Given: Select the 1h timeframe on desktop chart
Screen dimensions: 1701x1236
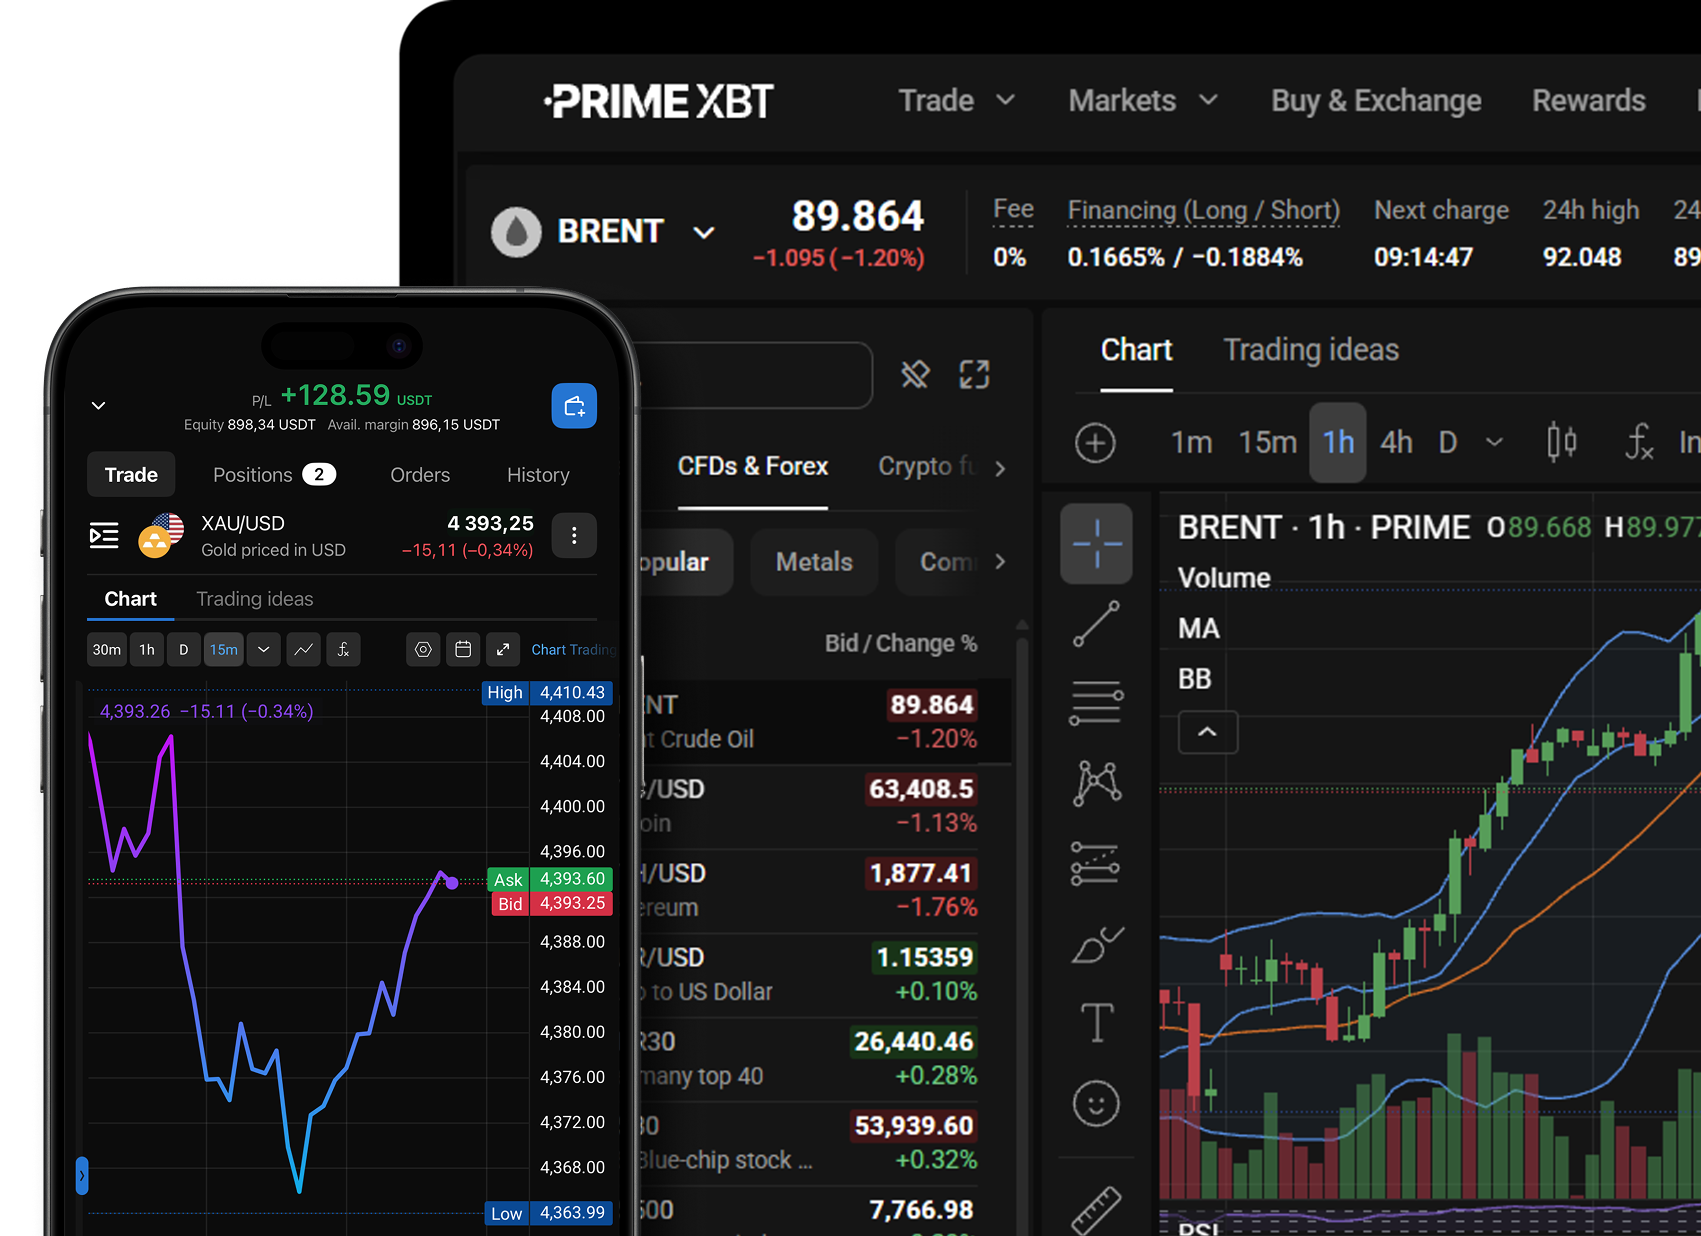Looking at the screenshot, I should [x=1338, y=443].
